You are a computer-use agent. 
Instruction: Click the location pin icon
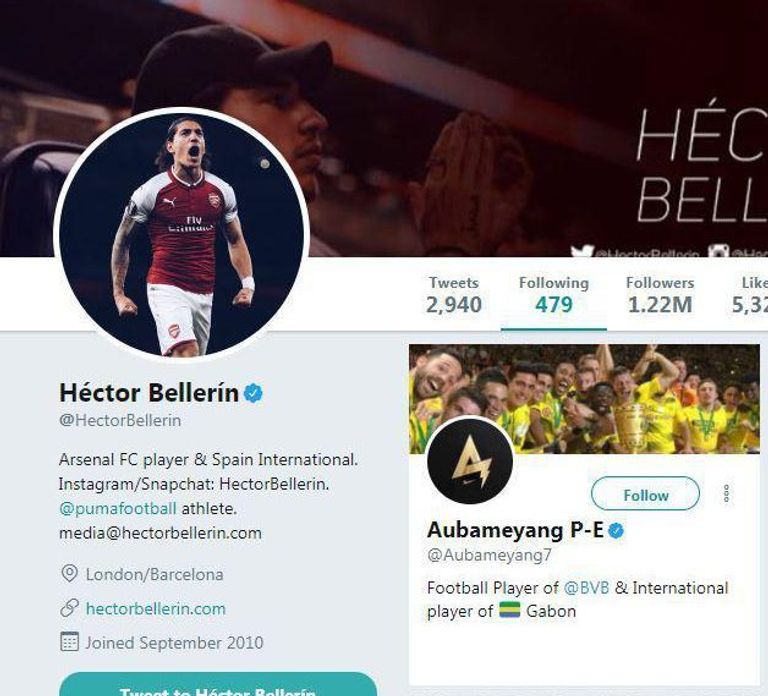[69, 574]
